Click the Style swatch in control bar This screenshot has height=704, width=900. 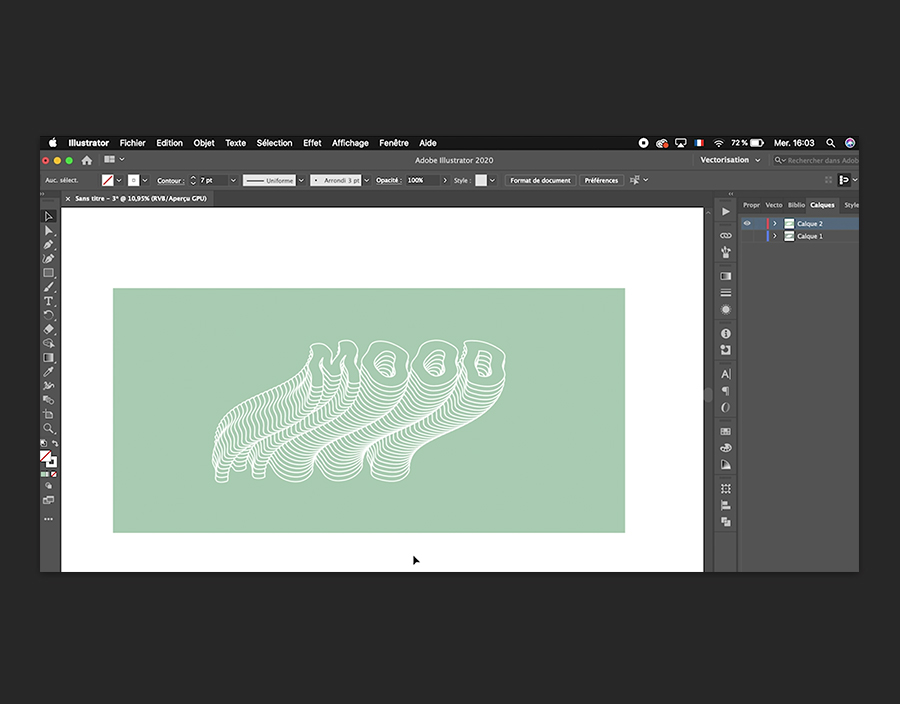click(x=481, y=180)
